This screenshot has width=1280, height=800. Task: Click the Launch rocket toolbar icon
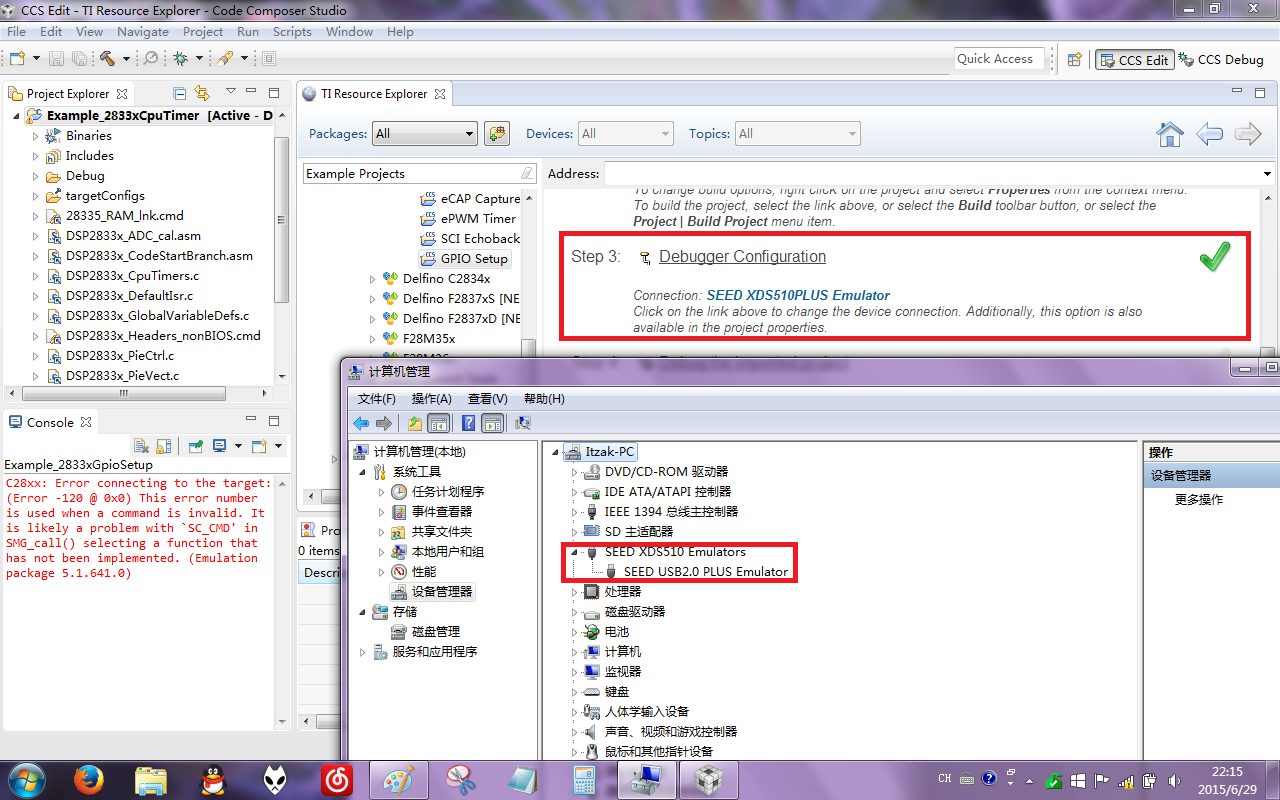[227, 59]
